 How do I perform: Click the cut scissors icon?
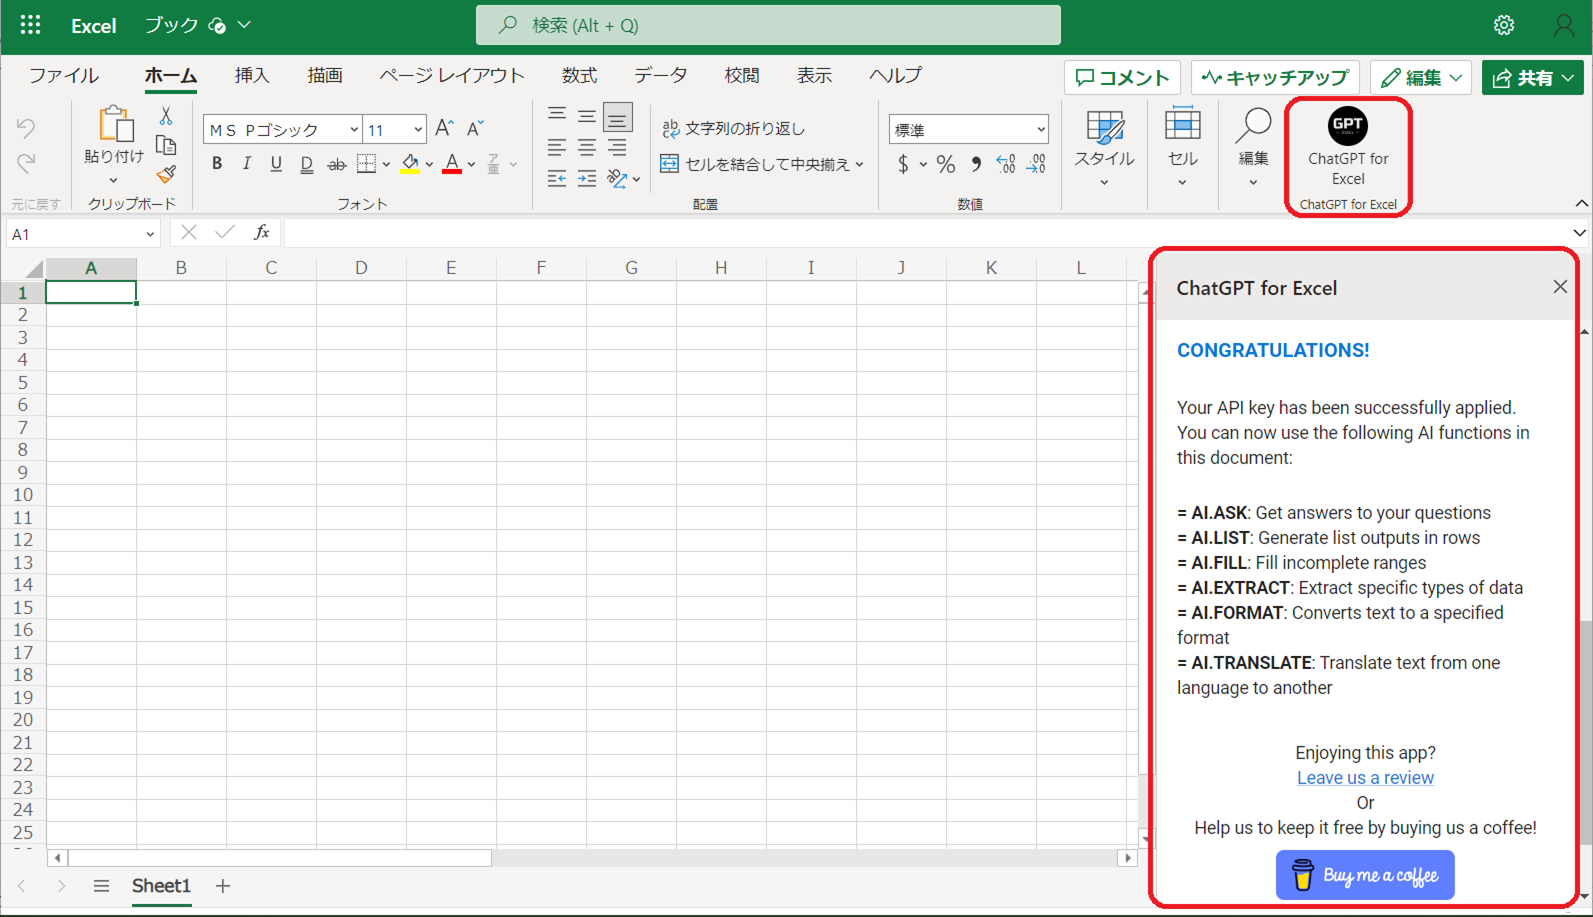tap(166, 117)
